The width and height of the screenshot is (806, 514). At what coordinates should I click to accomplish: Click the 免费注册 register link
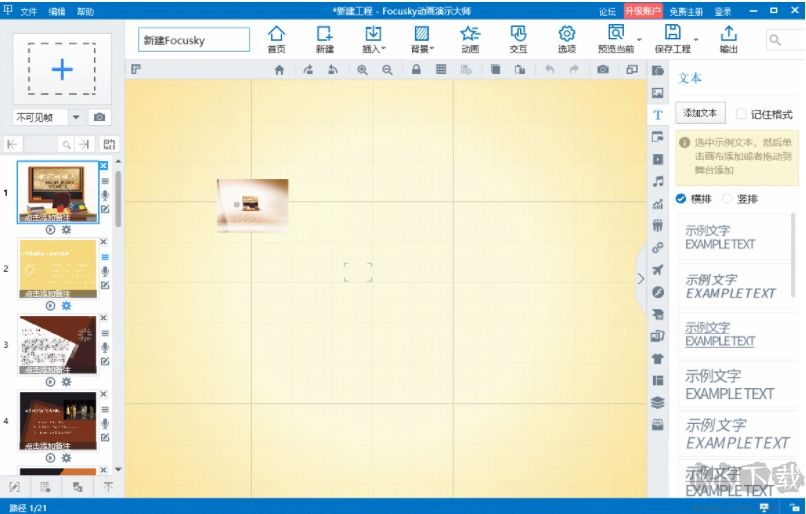pos(686,11)
